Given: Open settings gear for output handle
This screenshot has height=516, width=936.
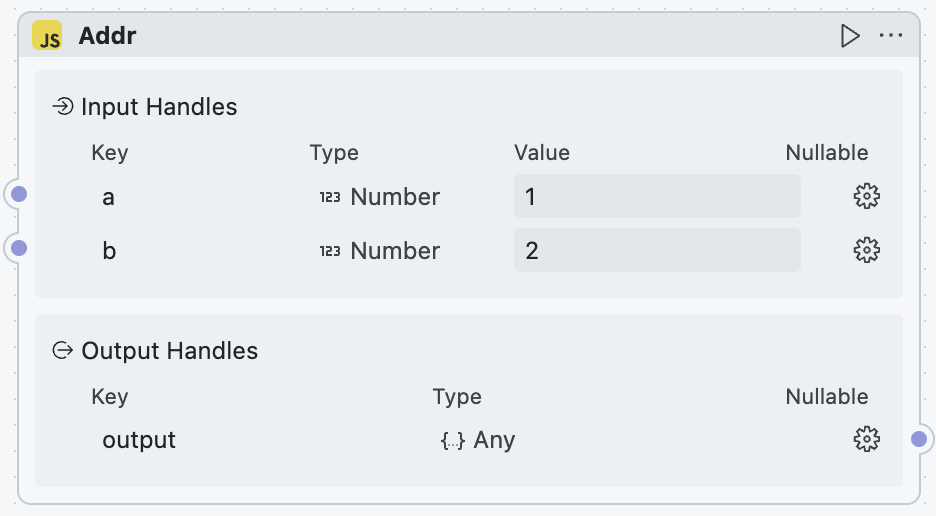Looking at the screenshot, I should (x=866, y=439).
